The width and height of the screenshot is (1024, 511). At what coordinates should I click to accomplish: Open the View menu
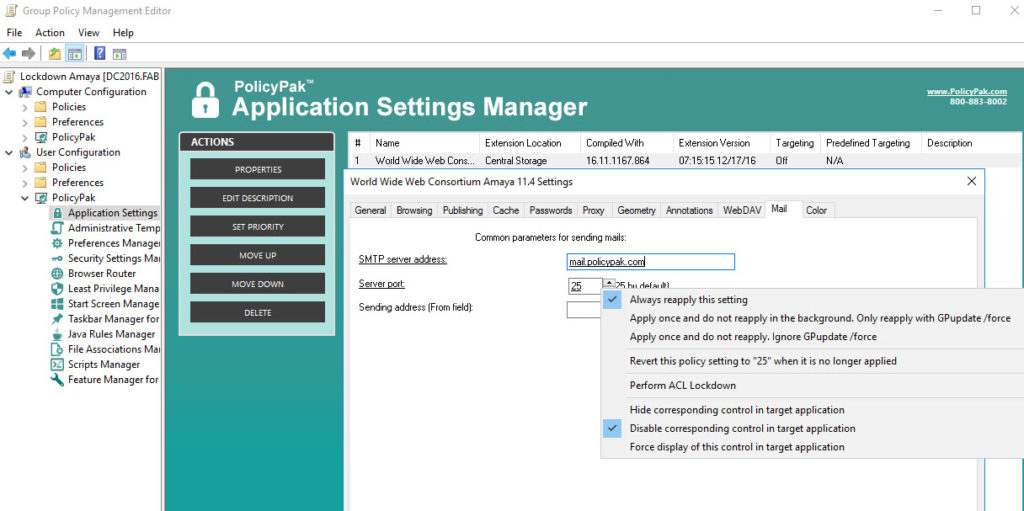click(88, 33)
